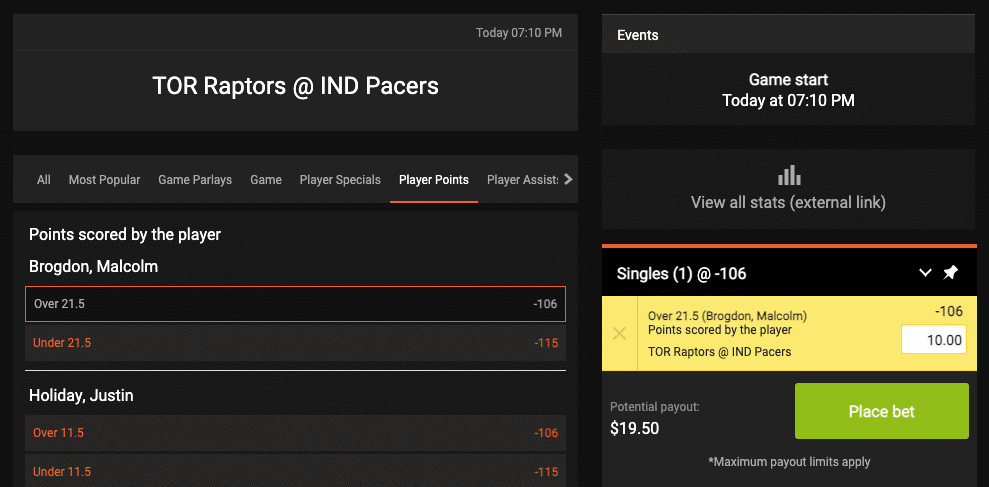Open the Player Assists tab

(x=523, y=180)
